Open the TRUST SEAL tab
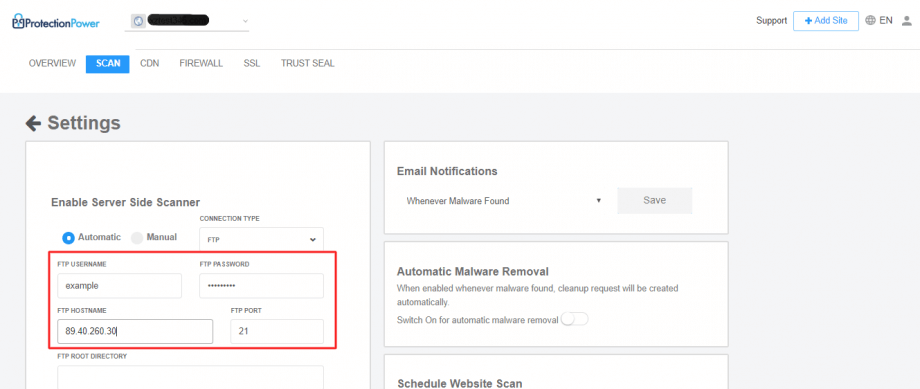This screenshot has width=920, height=389. coord(307,63)
